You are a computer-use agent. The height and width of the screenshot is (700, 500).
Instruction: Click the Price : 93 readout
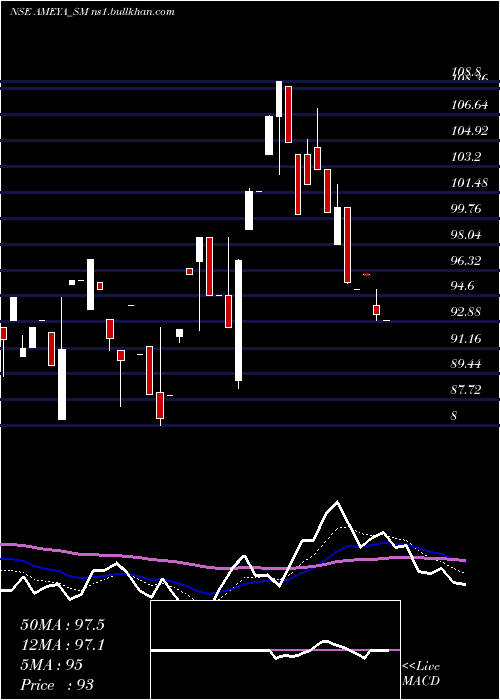pos(57,685)
